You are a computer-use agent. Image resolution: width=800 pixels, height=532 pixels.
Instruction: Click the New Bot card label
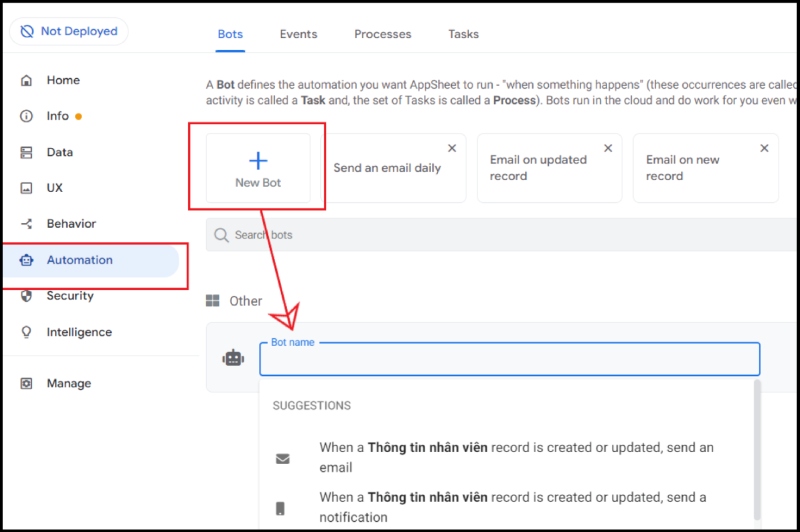pyautogui.click(x=258, y=183)
